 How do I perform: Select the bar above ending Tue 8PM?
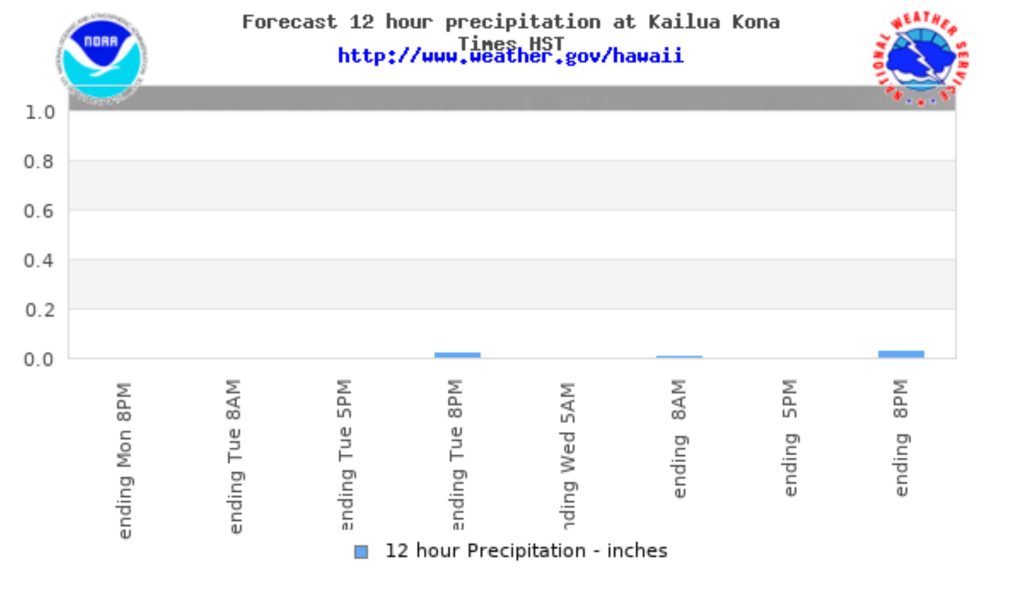(x=457, y=354)
